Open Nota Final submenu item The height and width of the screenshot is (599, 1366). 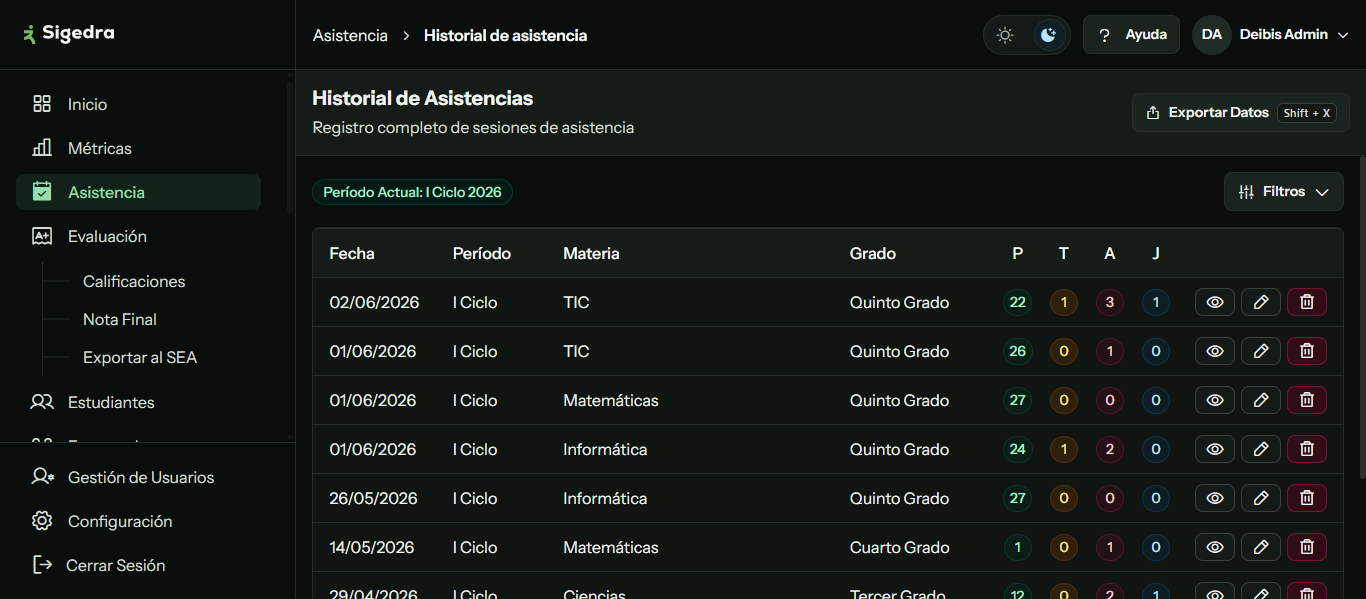(x=120, y=319)
